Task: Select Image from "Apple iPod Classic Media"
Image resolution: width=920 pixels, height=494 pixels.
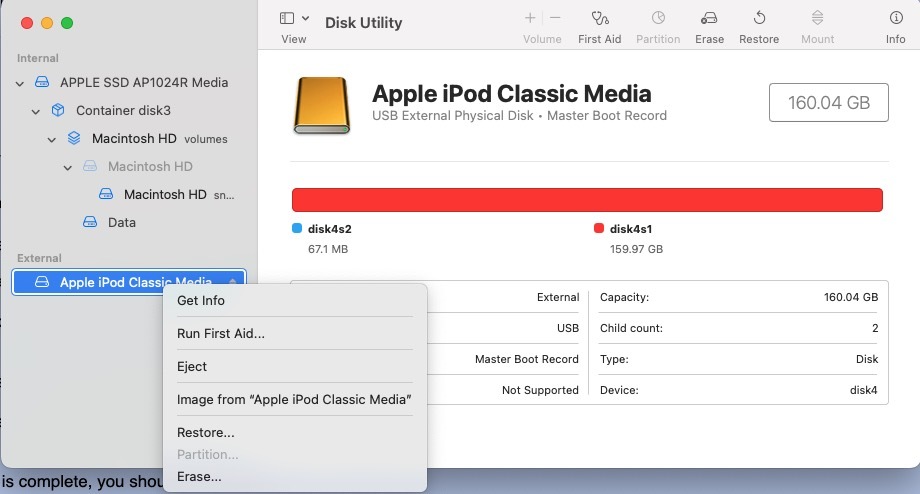Action: click(294, 400)
